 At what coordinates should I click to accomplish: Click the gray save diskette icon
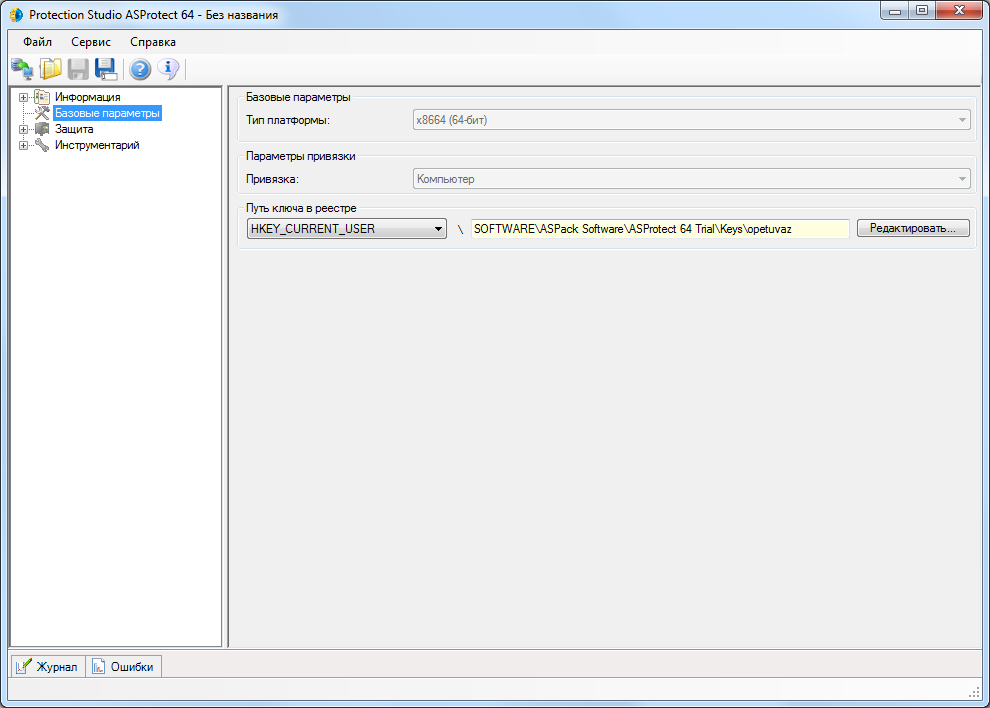click(x=78, y=69)
